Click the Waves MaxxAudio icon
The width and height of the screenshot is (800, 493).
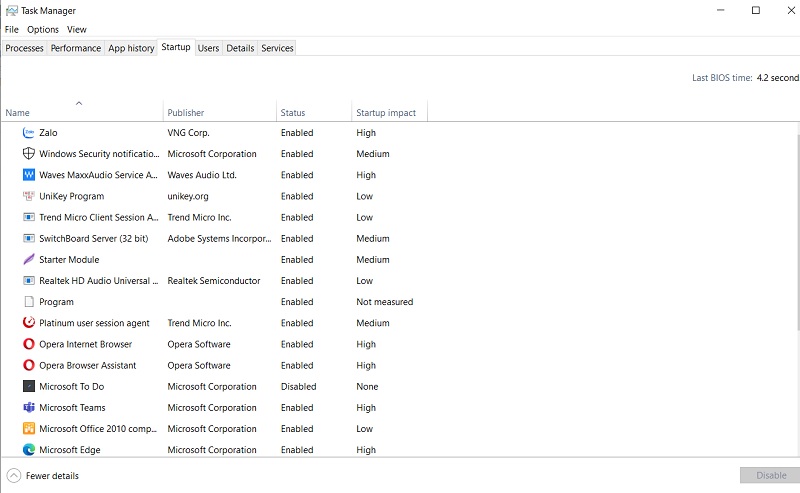click(x=29, y=175)
